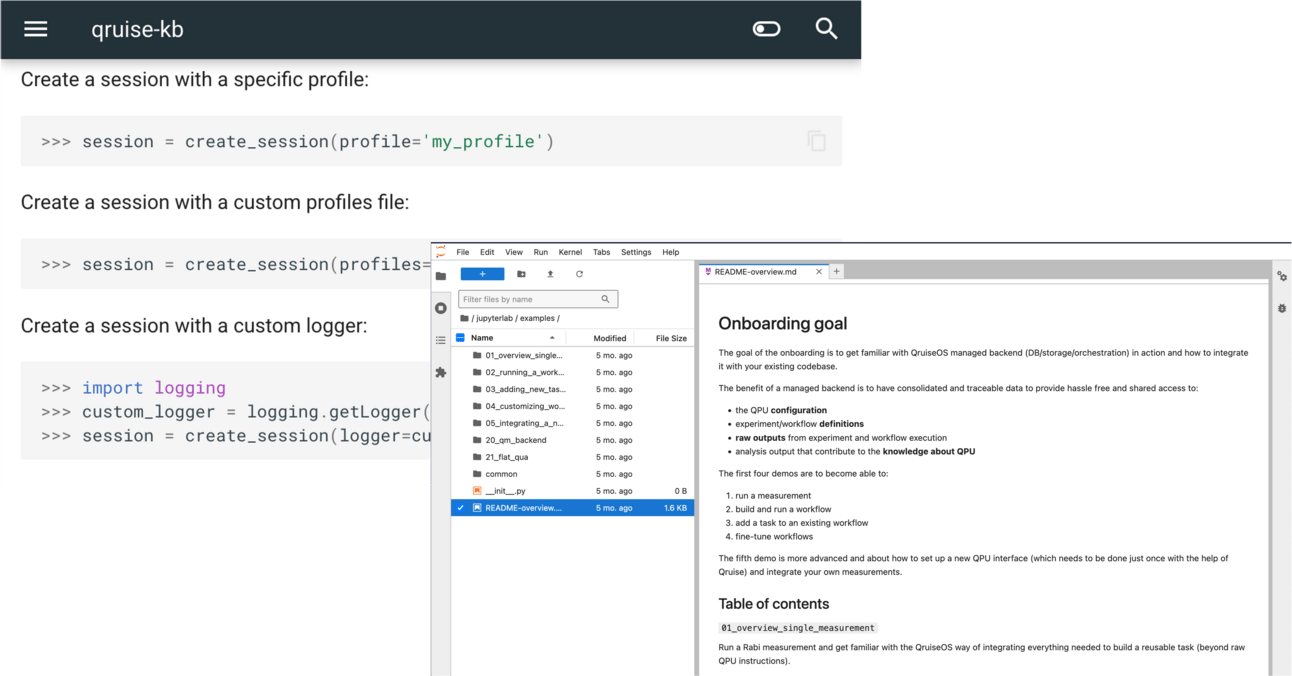Open the File menu in JupyterLab
The height and width of the screenshot is (676, 1292).
click(x=463, y=252)
